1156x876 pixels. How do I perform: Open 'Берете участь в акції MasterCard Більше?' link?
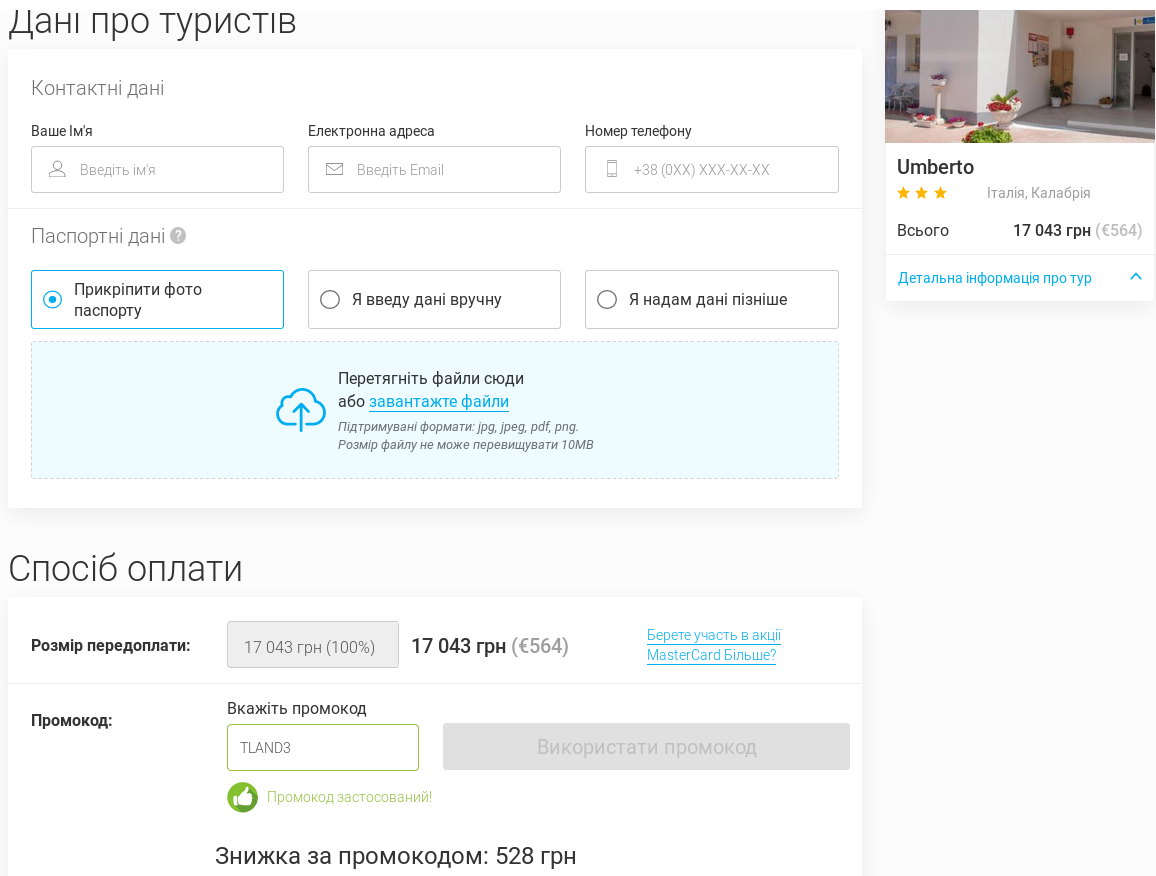tap(713, 645)
